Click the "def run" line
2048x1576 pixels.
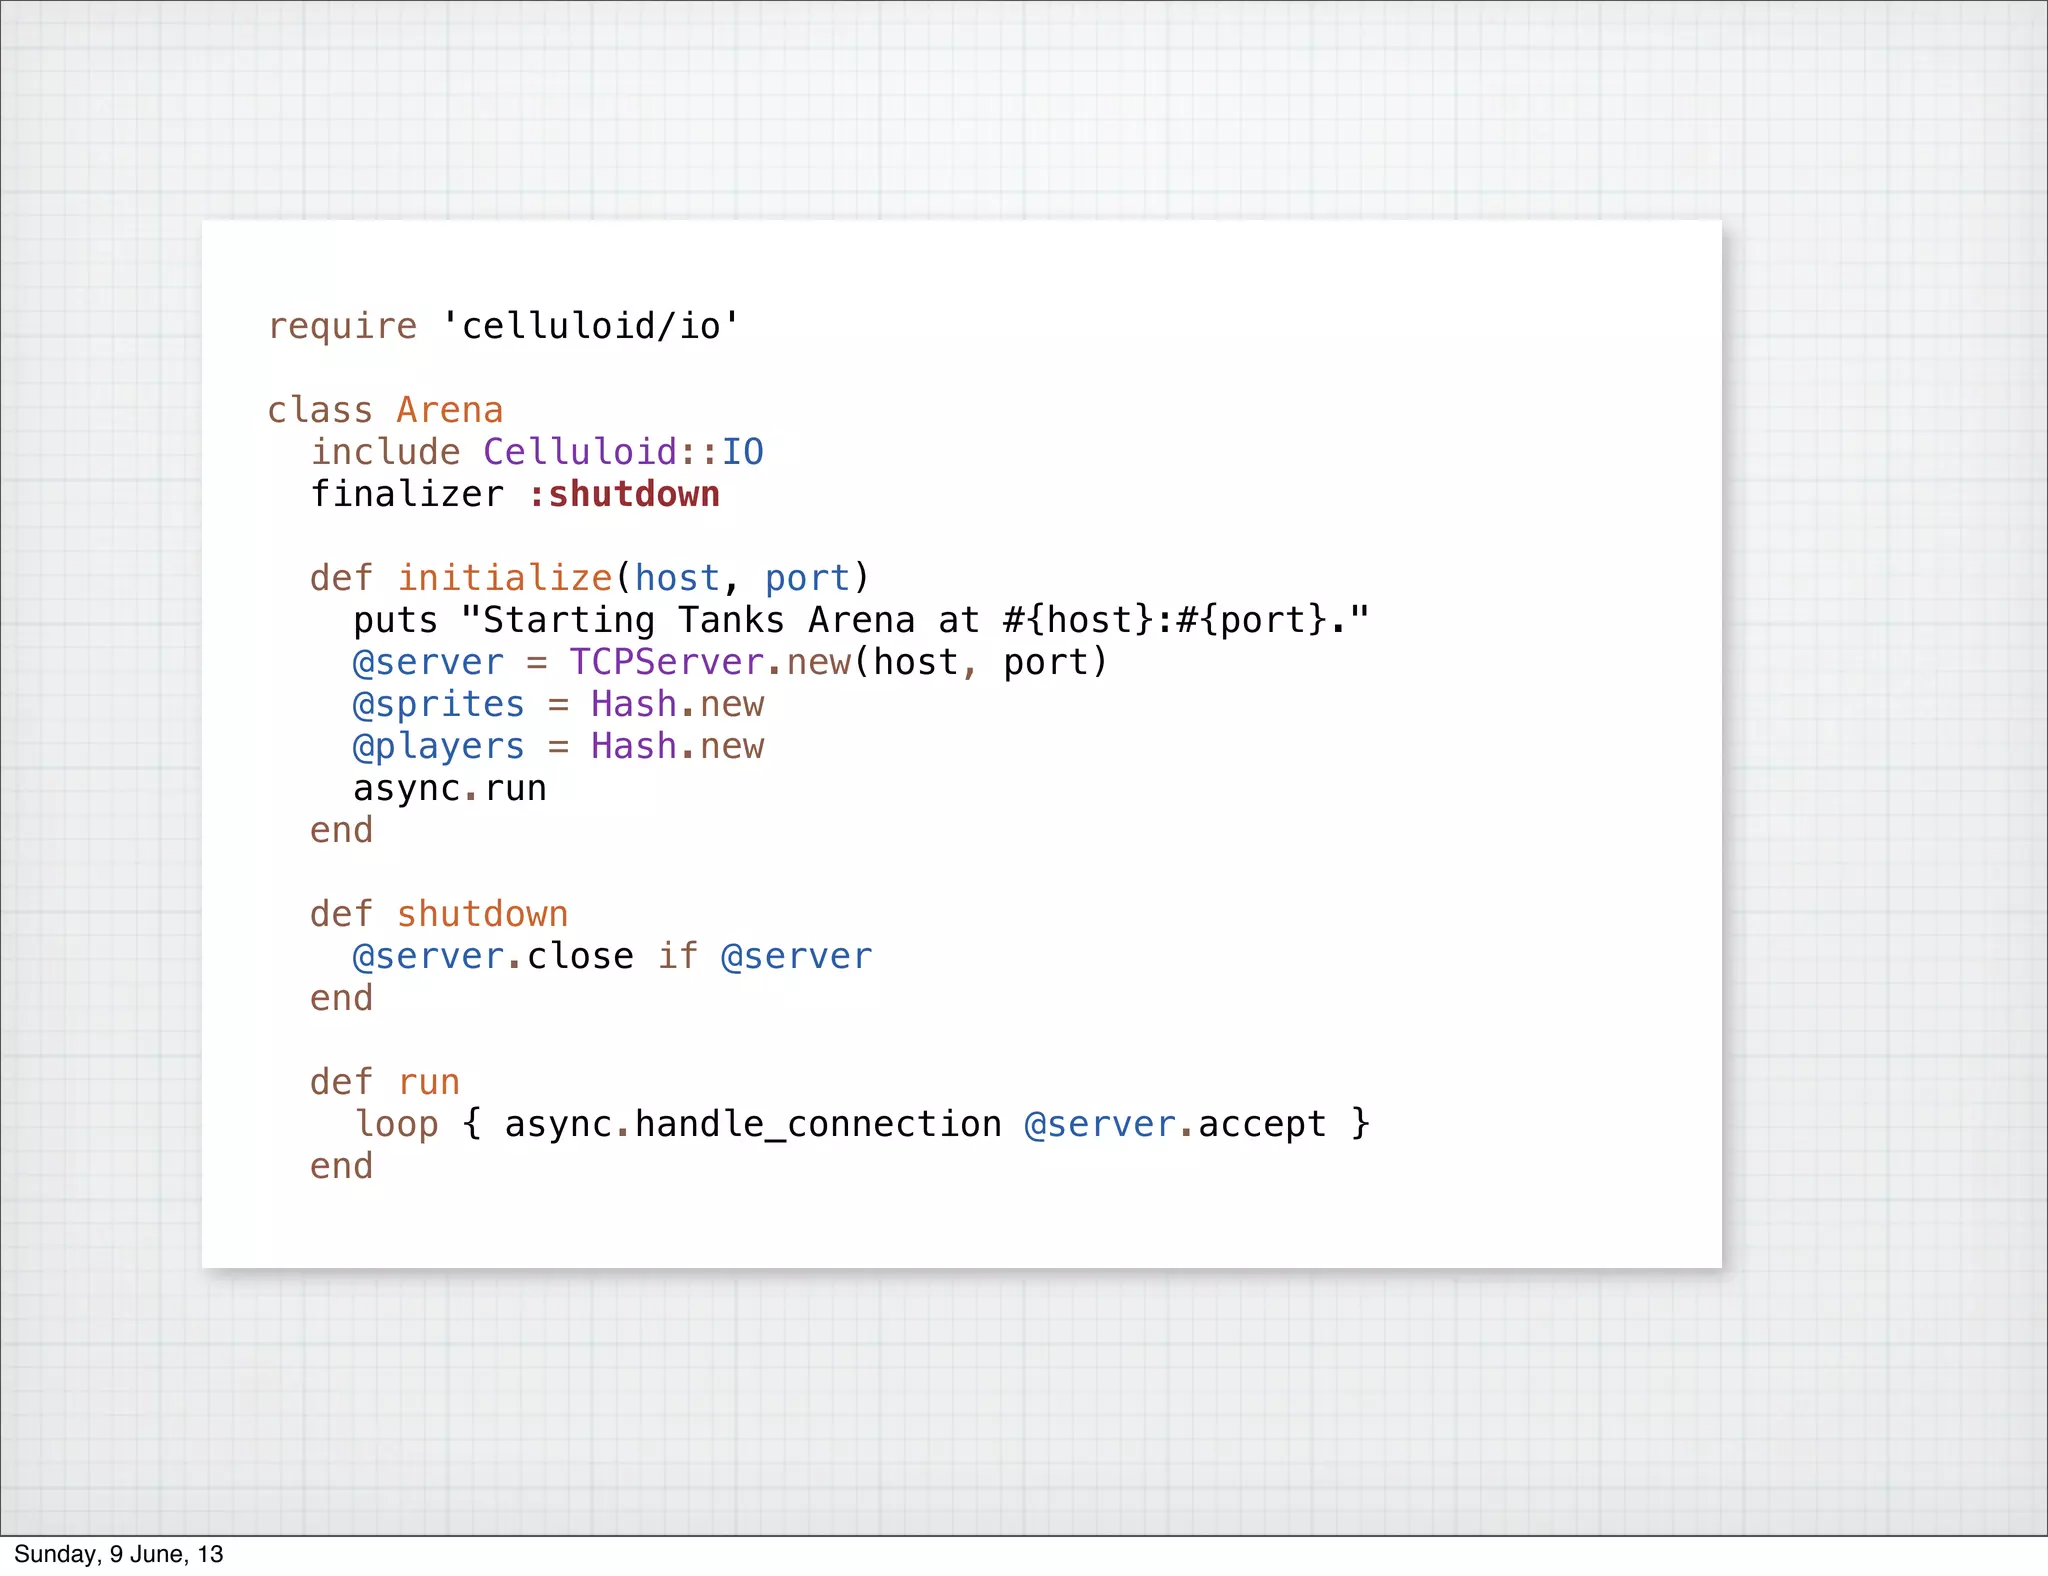(x=385, y=1082)
